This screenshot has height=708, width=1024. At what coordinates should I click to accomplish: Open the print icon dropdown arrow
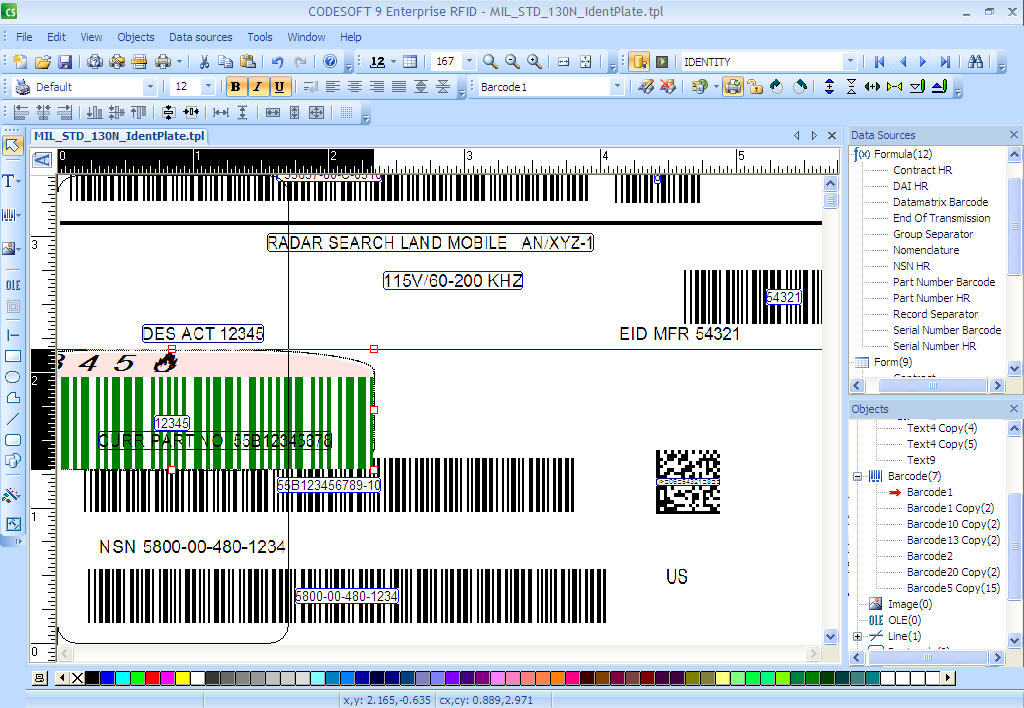[x=179, y=62]
